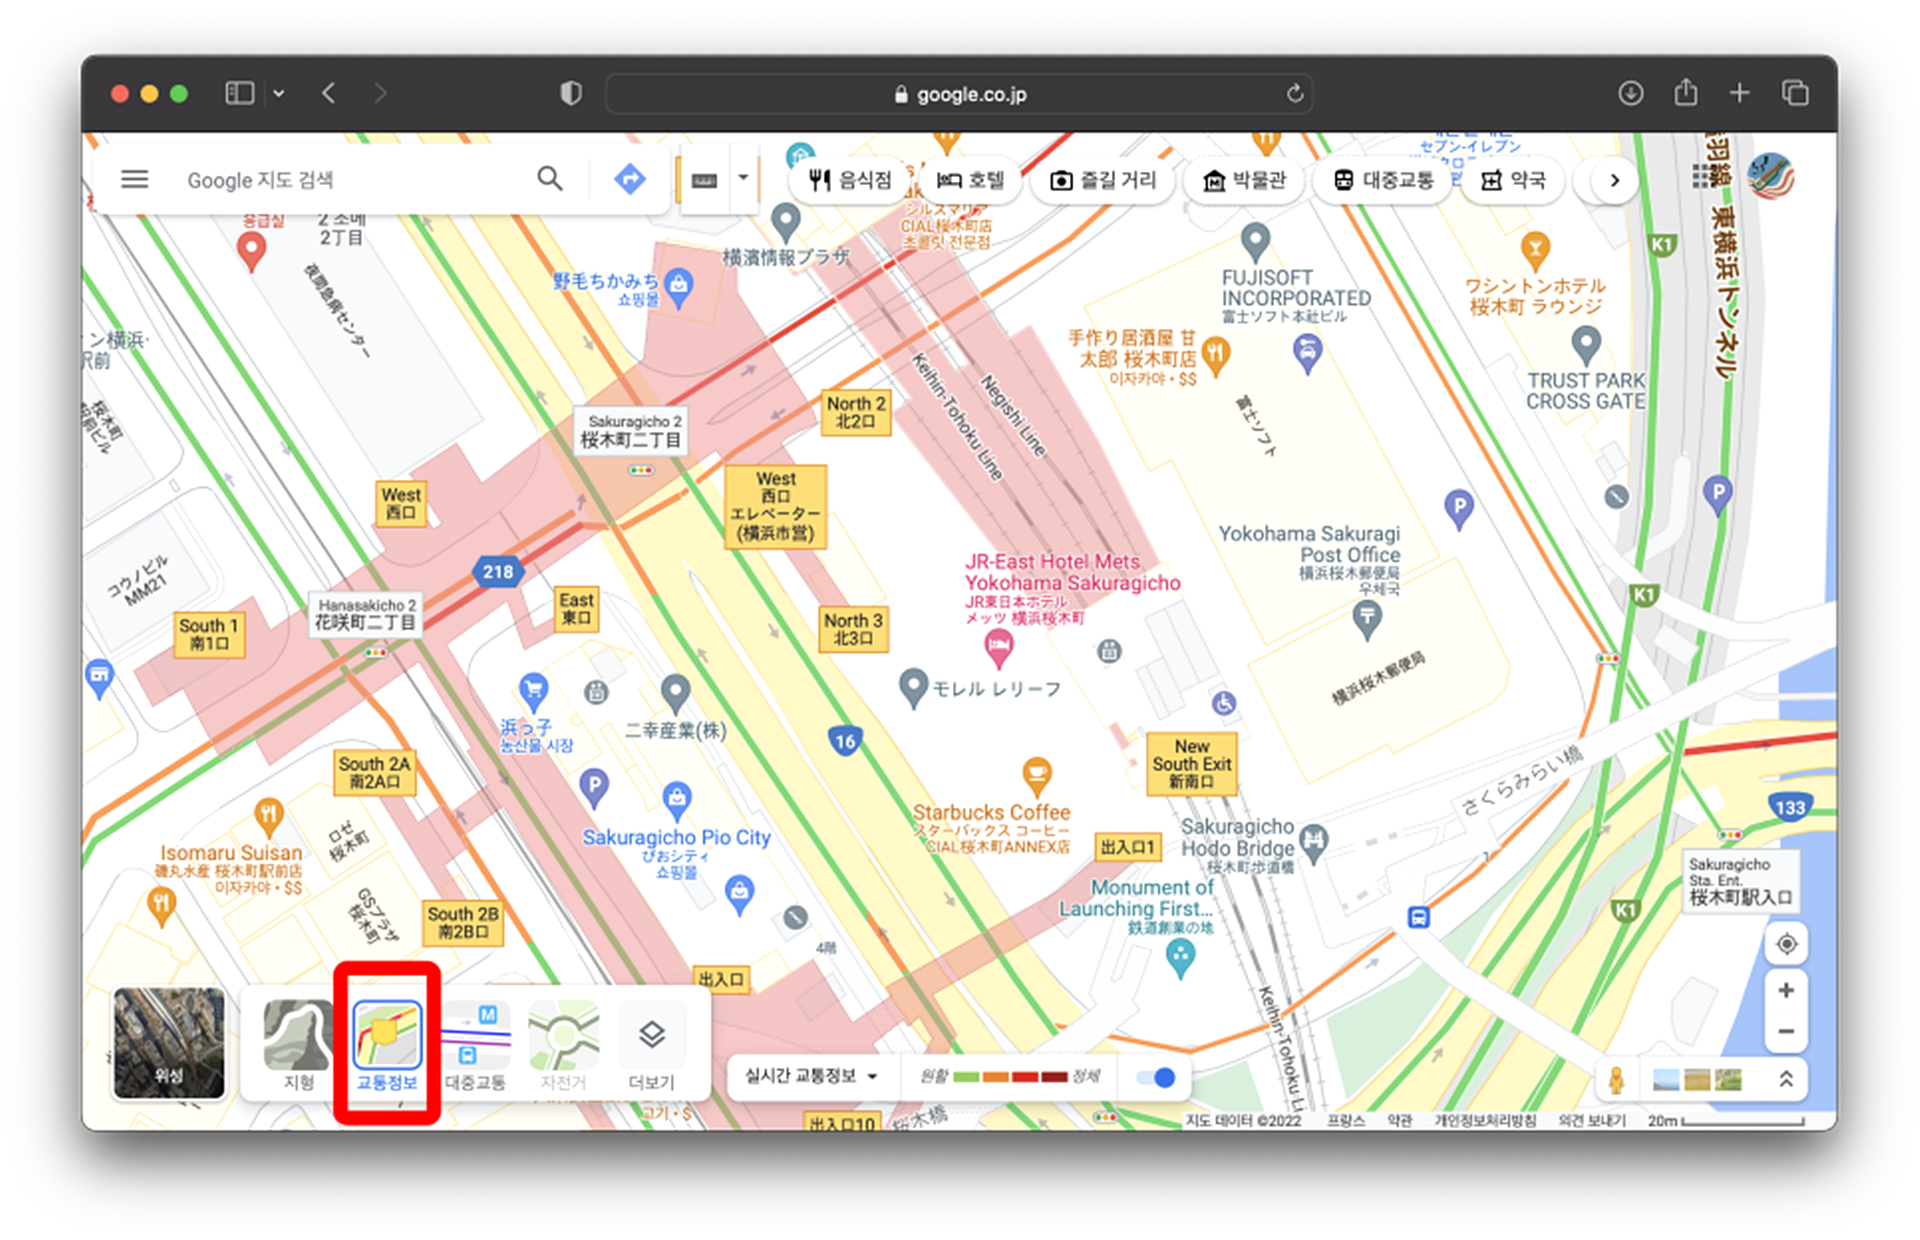This screenshot has width=1920, height=1240.
Task: Open directions with the blue arrow icon
Action: pyautogui.click(x=629, y=180)
